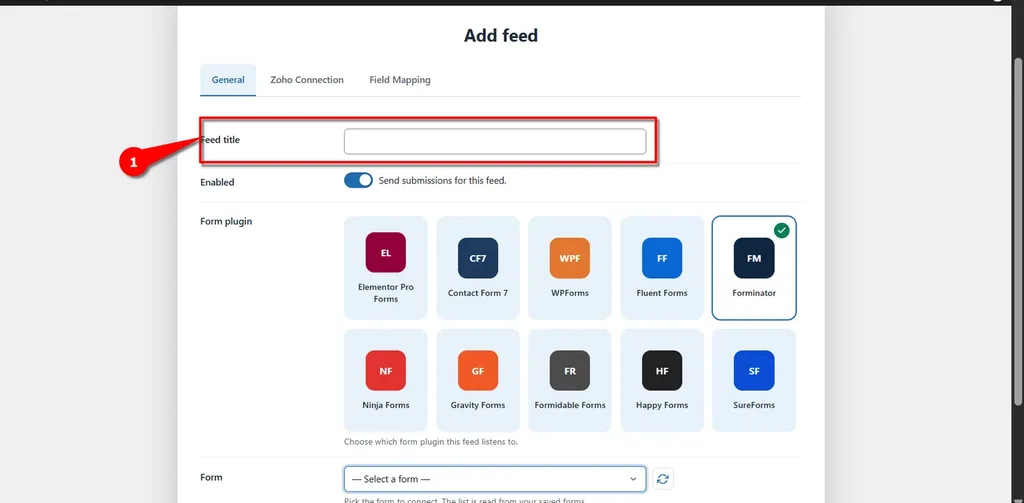This screenshot has width=1024, height=503.
Task: Select the Fluent Forms FF icon
Action: 662,258
